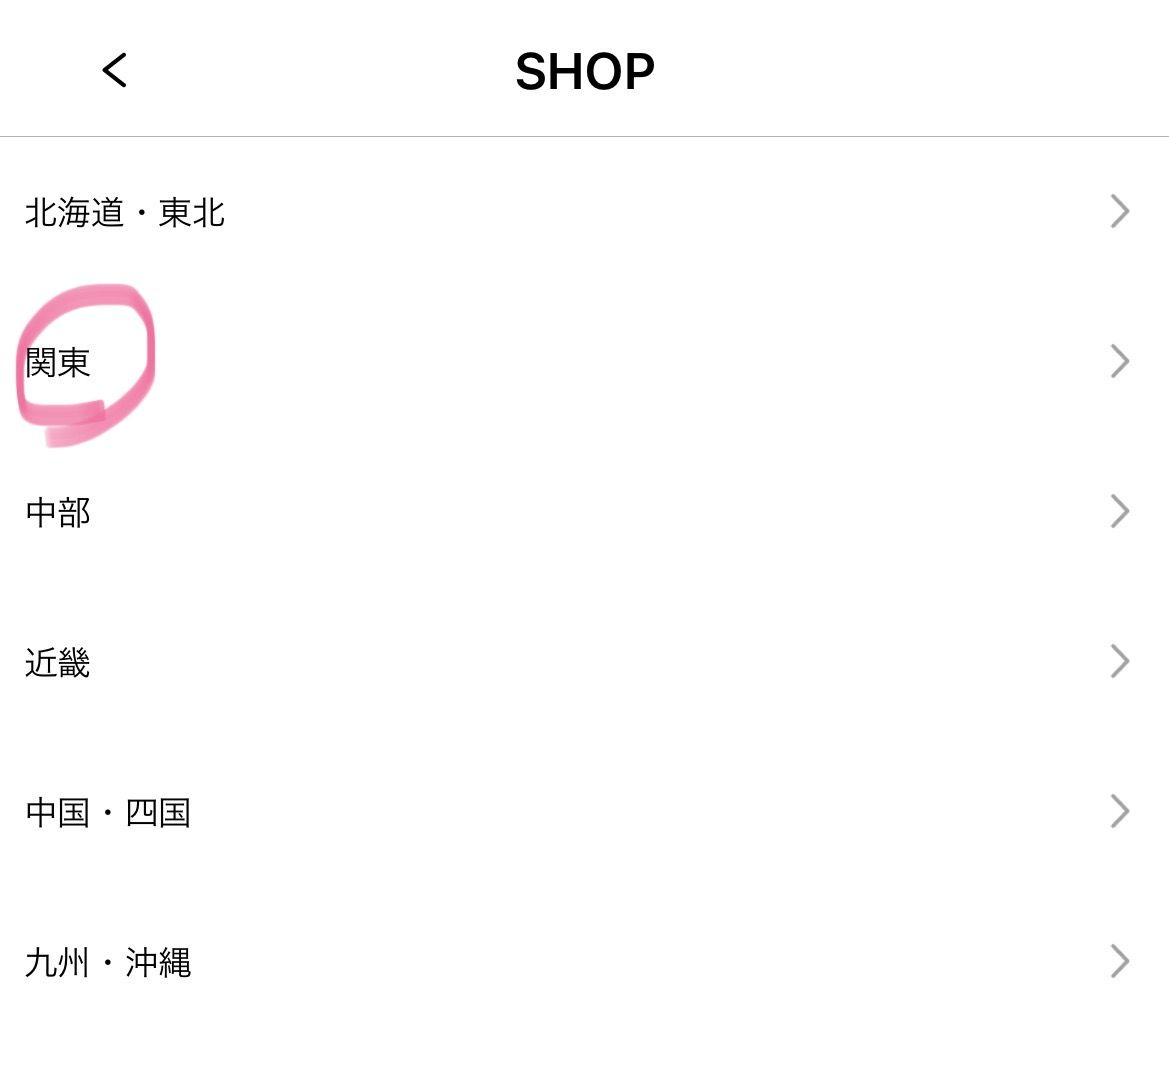Select the 関東 region label
Image resolution: width=1169 pixels, height=1069 pixels.
pos(58,362)
